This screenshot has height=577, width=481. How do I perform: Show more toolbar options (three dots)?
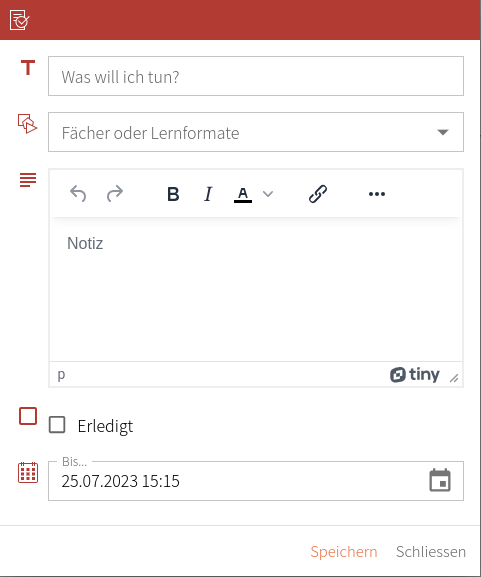coord(377,194)
